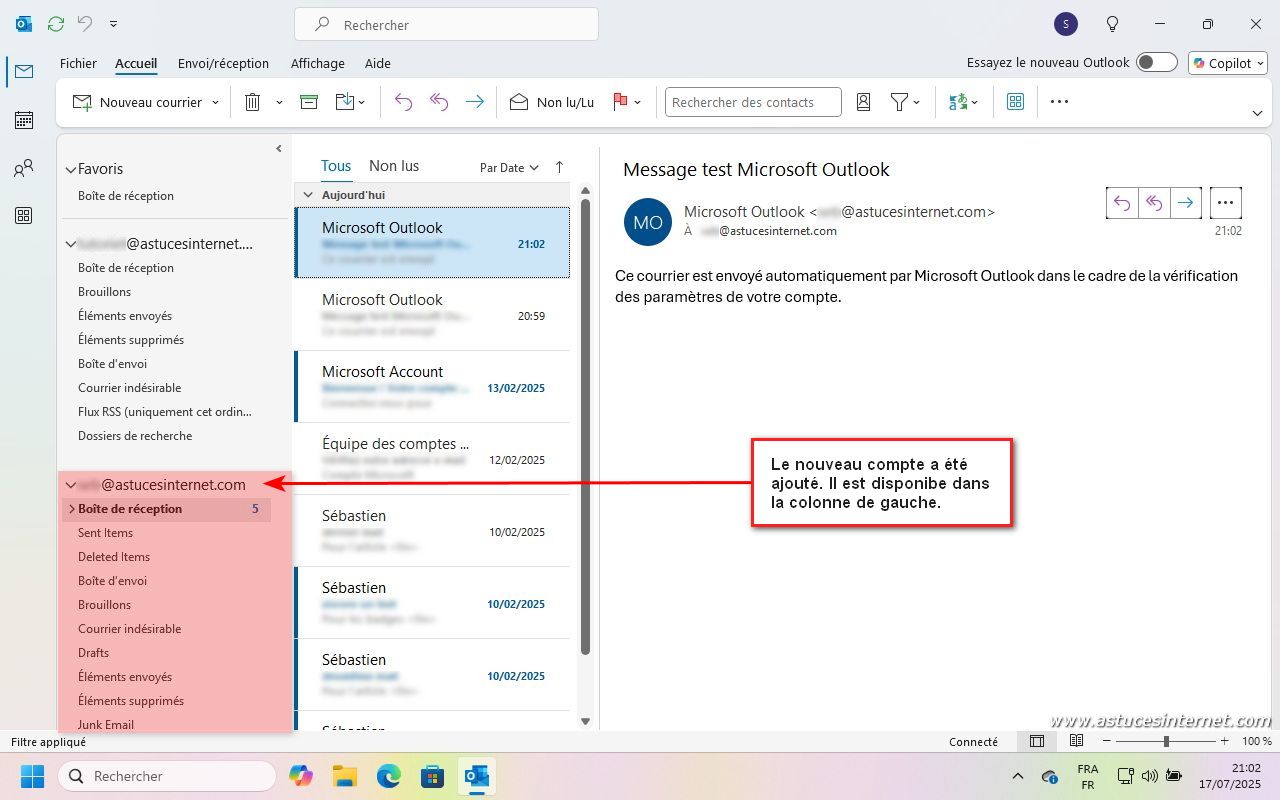Open More commands ellipsis in ribbon
The width and height of the screenshot is (1280, 800).
[1060, 102]
